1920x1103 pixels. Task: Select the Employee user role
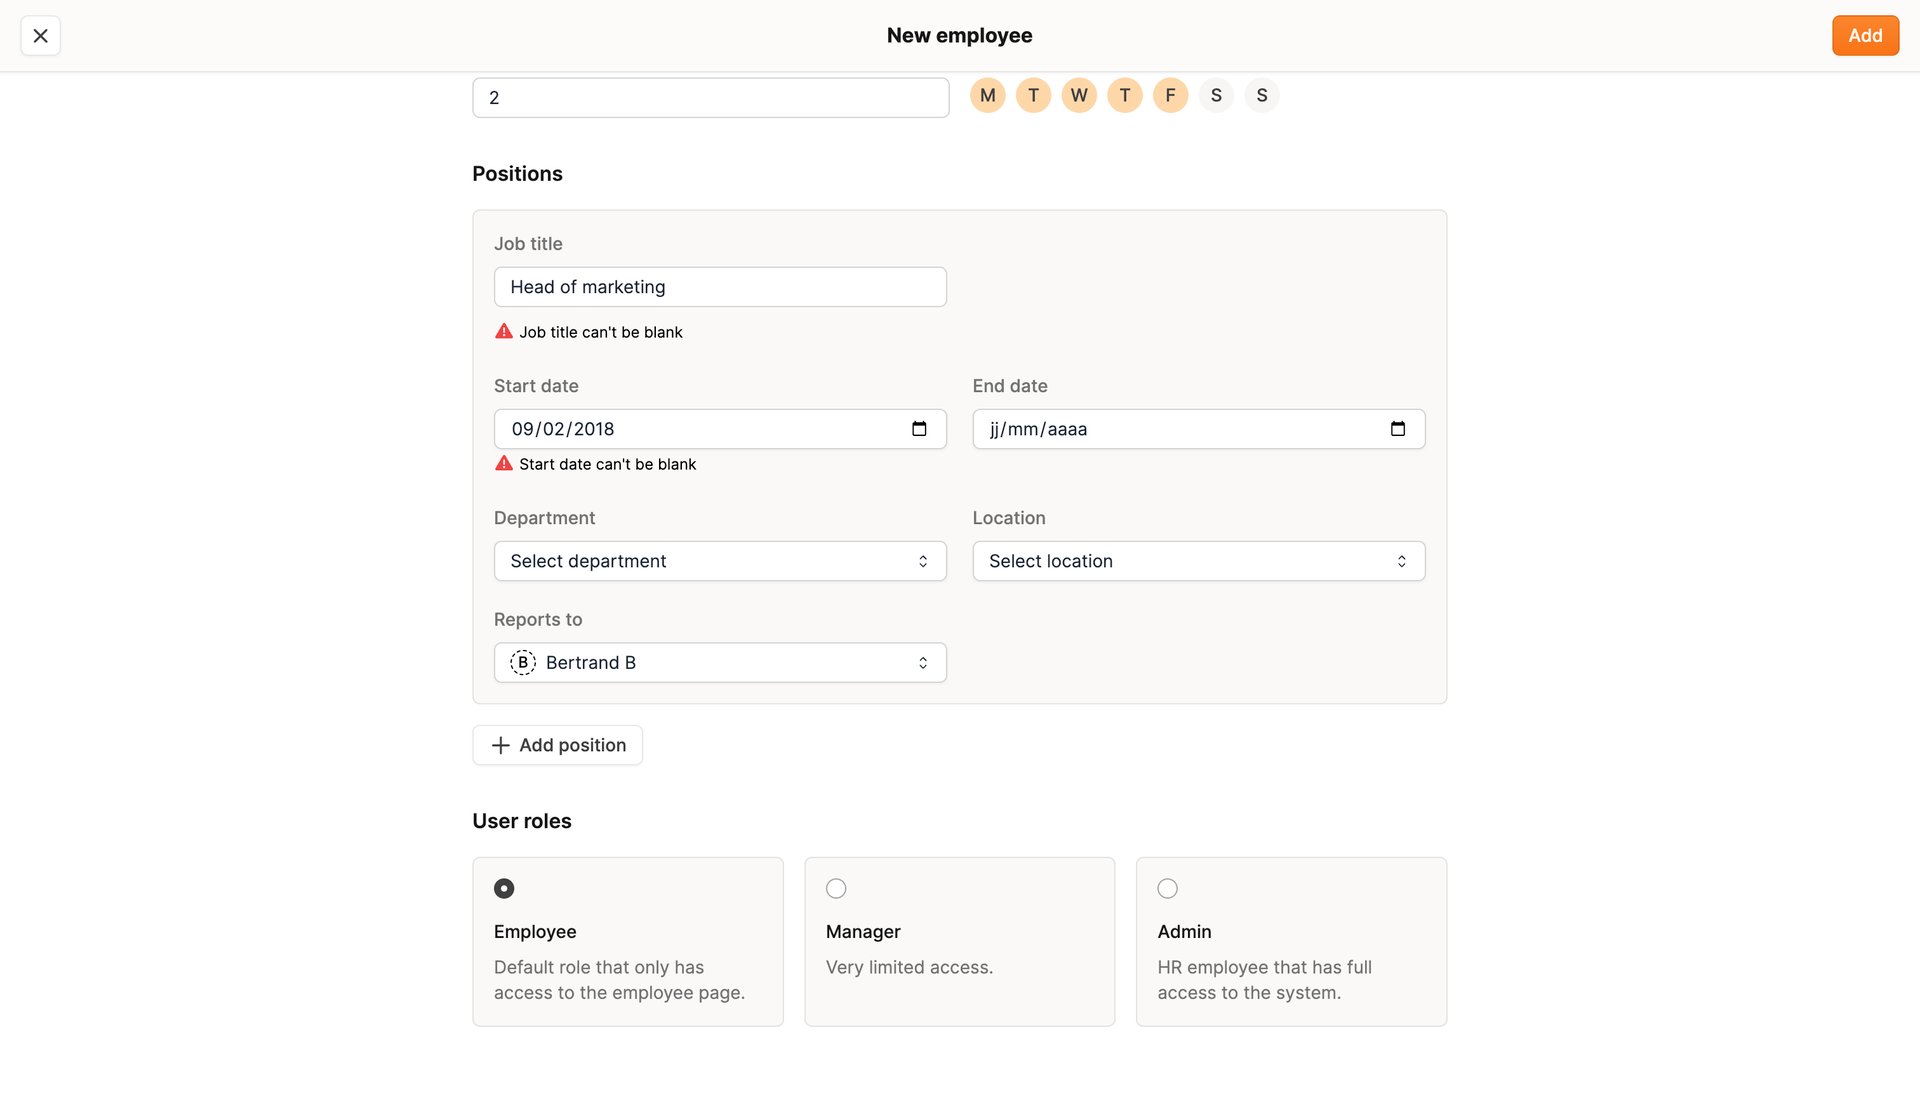(503, 888)
